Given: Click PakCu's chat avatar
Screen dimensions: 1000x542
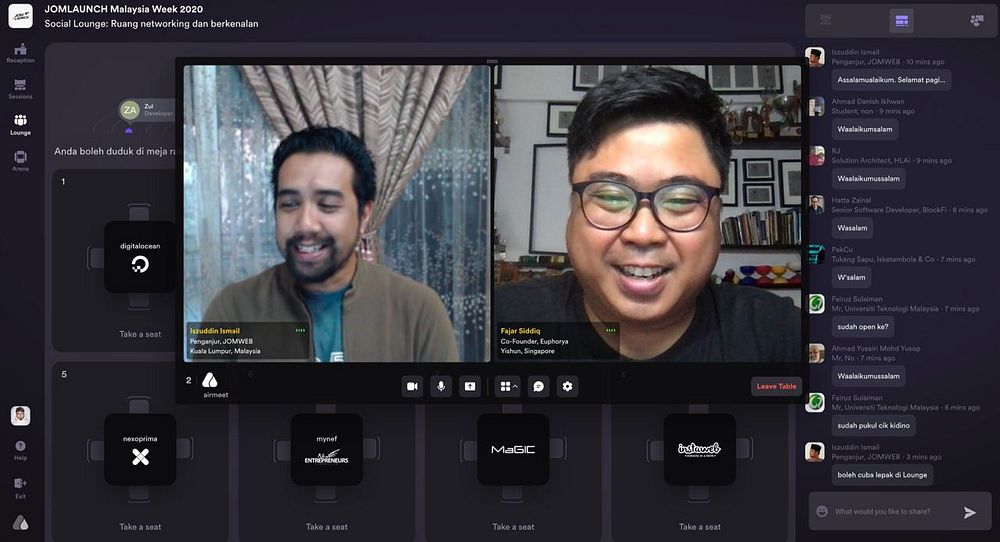Looking at the screenshot, I should pyautogui.click(x=816, y=254).
